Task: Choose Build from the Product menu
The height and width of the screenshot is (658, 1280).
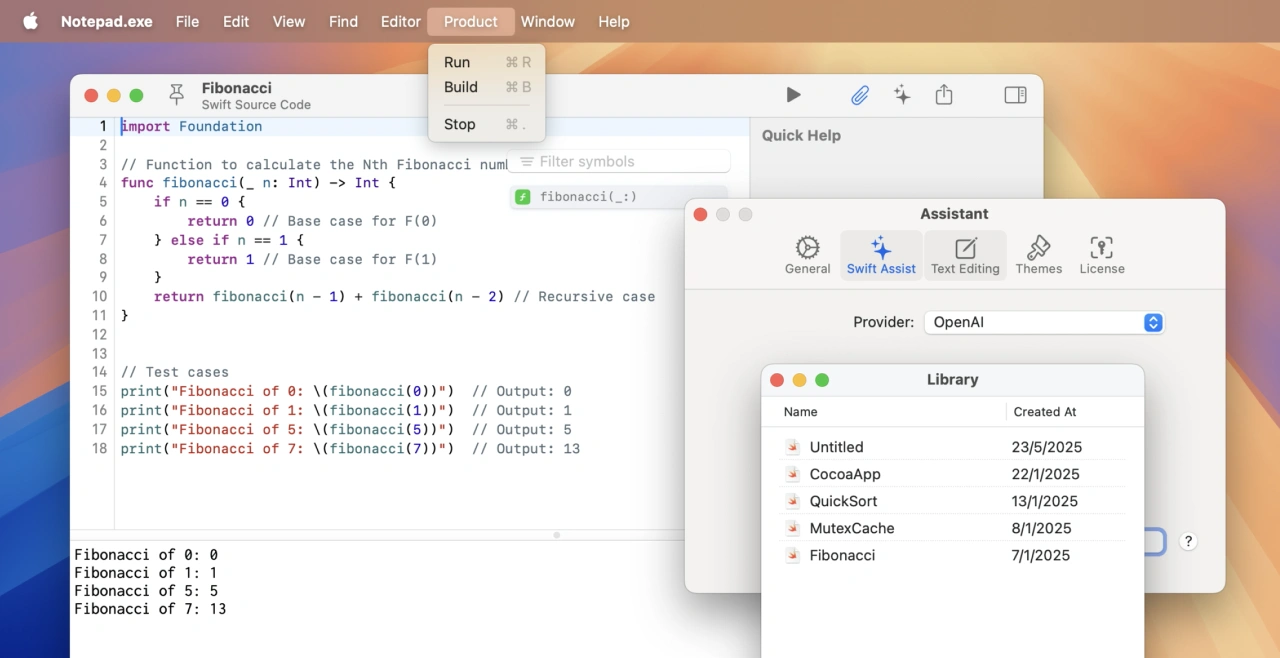Action: pyautogui.click(x=461, y=87)
